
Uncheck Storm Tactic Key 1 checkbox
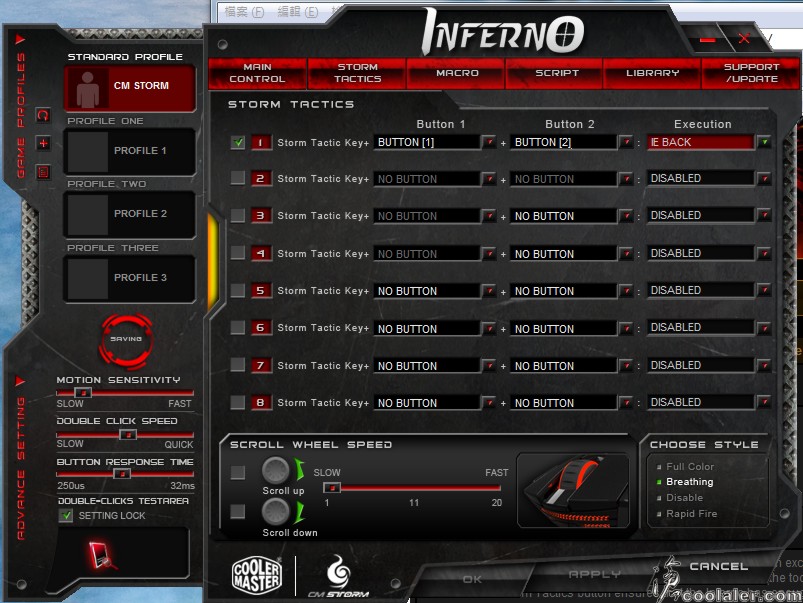coord(238,142)
